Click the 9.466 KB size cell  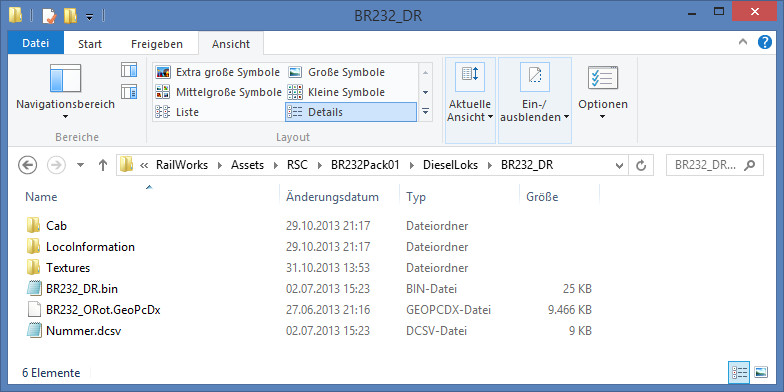click(x=570, y=310)
